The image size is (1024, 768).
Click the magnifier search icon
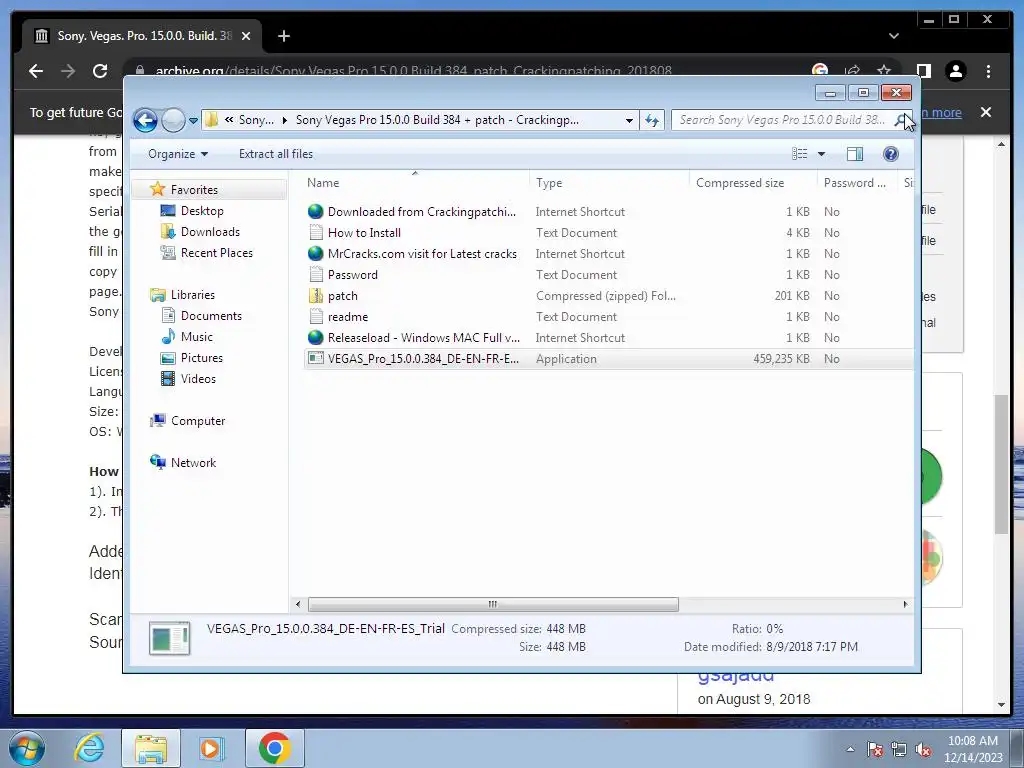(901, 120)
